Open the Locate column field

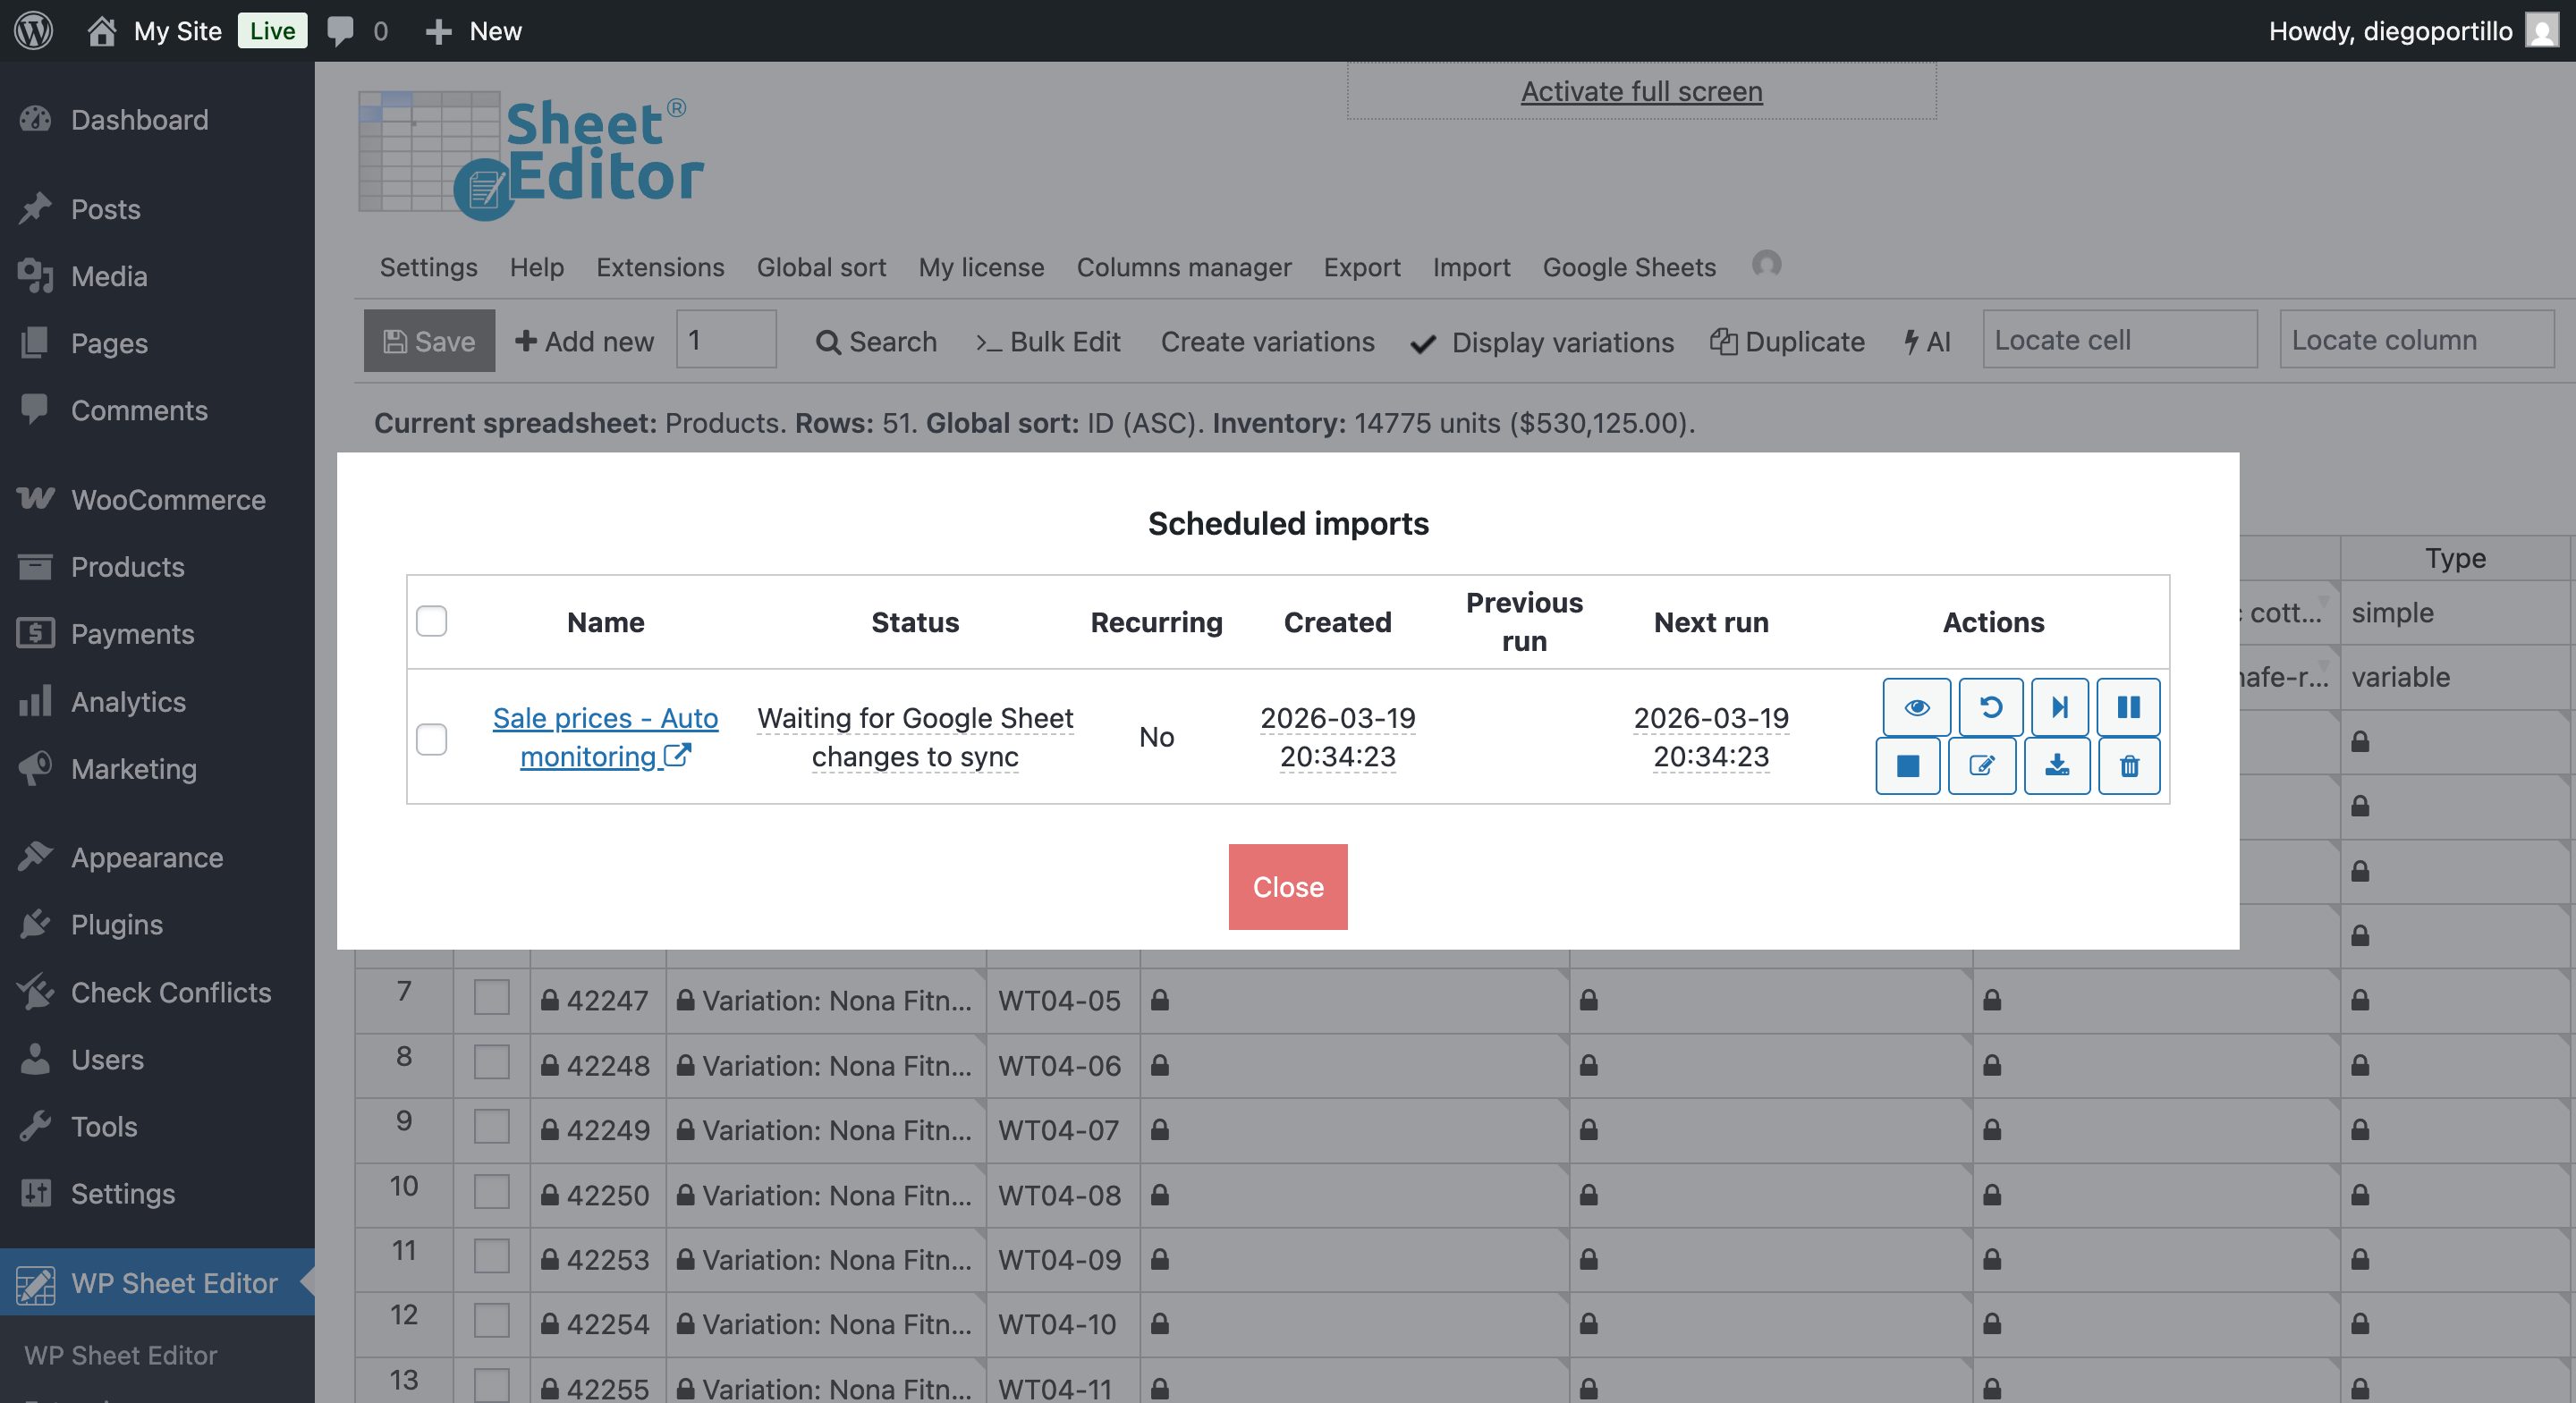(2416, 340)
